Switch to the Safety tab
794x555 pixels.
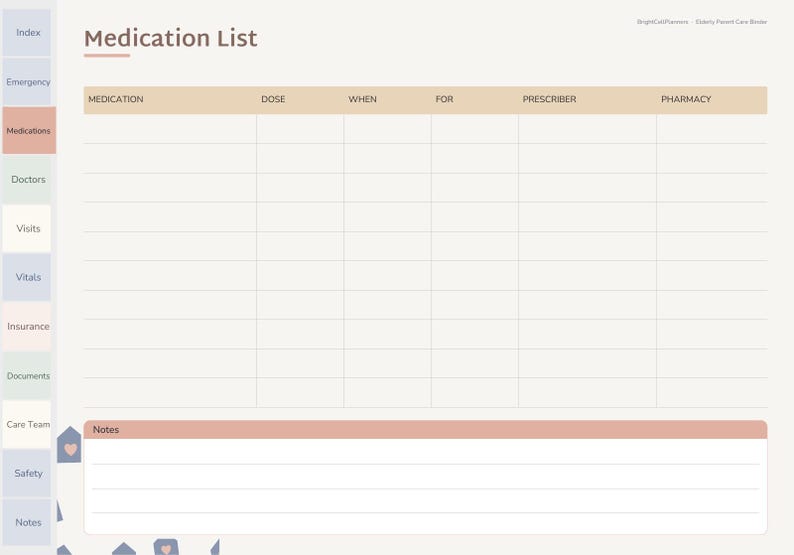pyautogui.click(x=27, y=473)
